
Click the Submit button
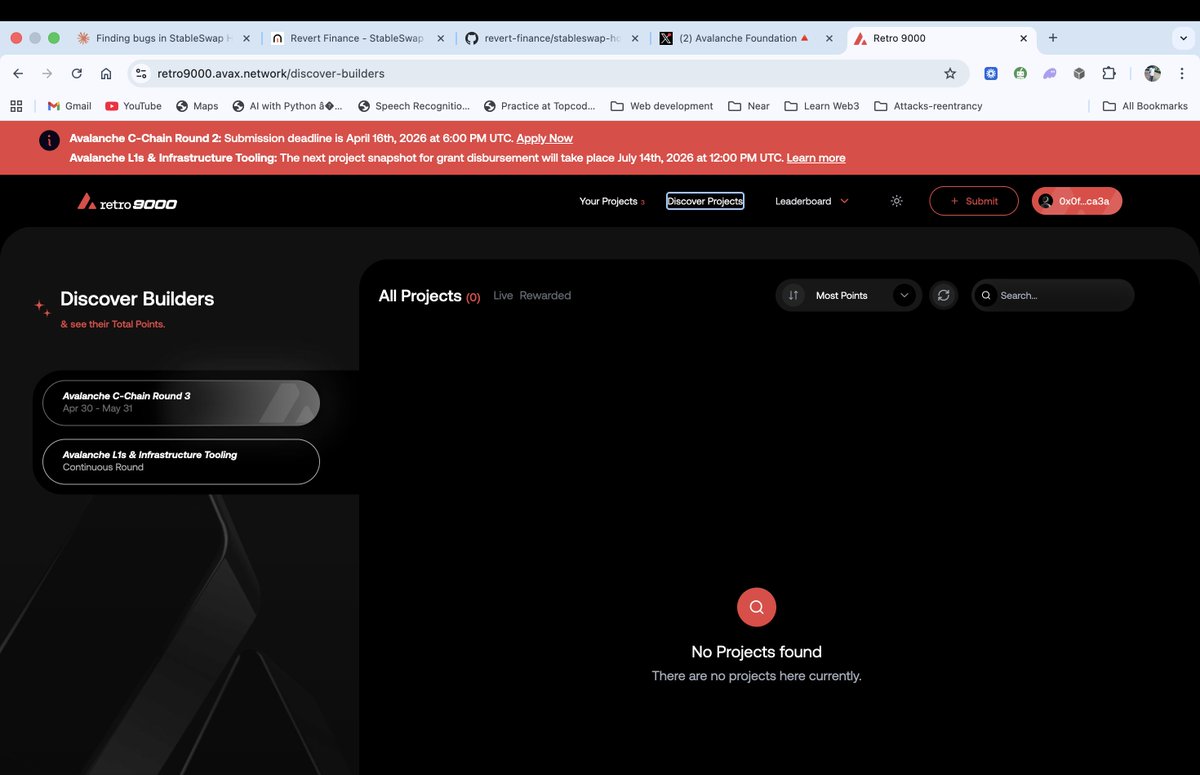pyautogui.click(x=974, y=201)
